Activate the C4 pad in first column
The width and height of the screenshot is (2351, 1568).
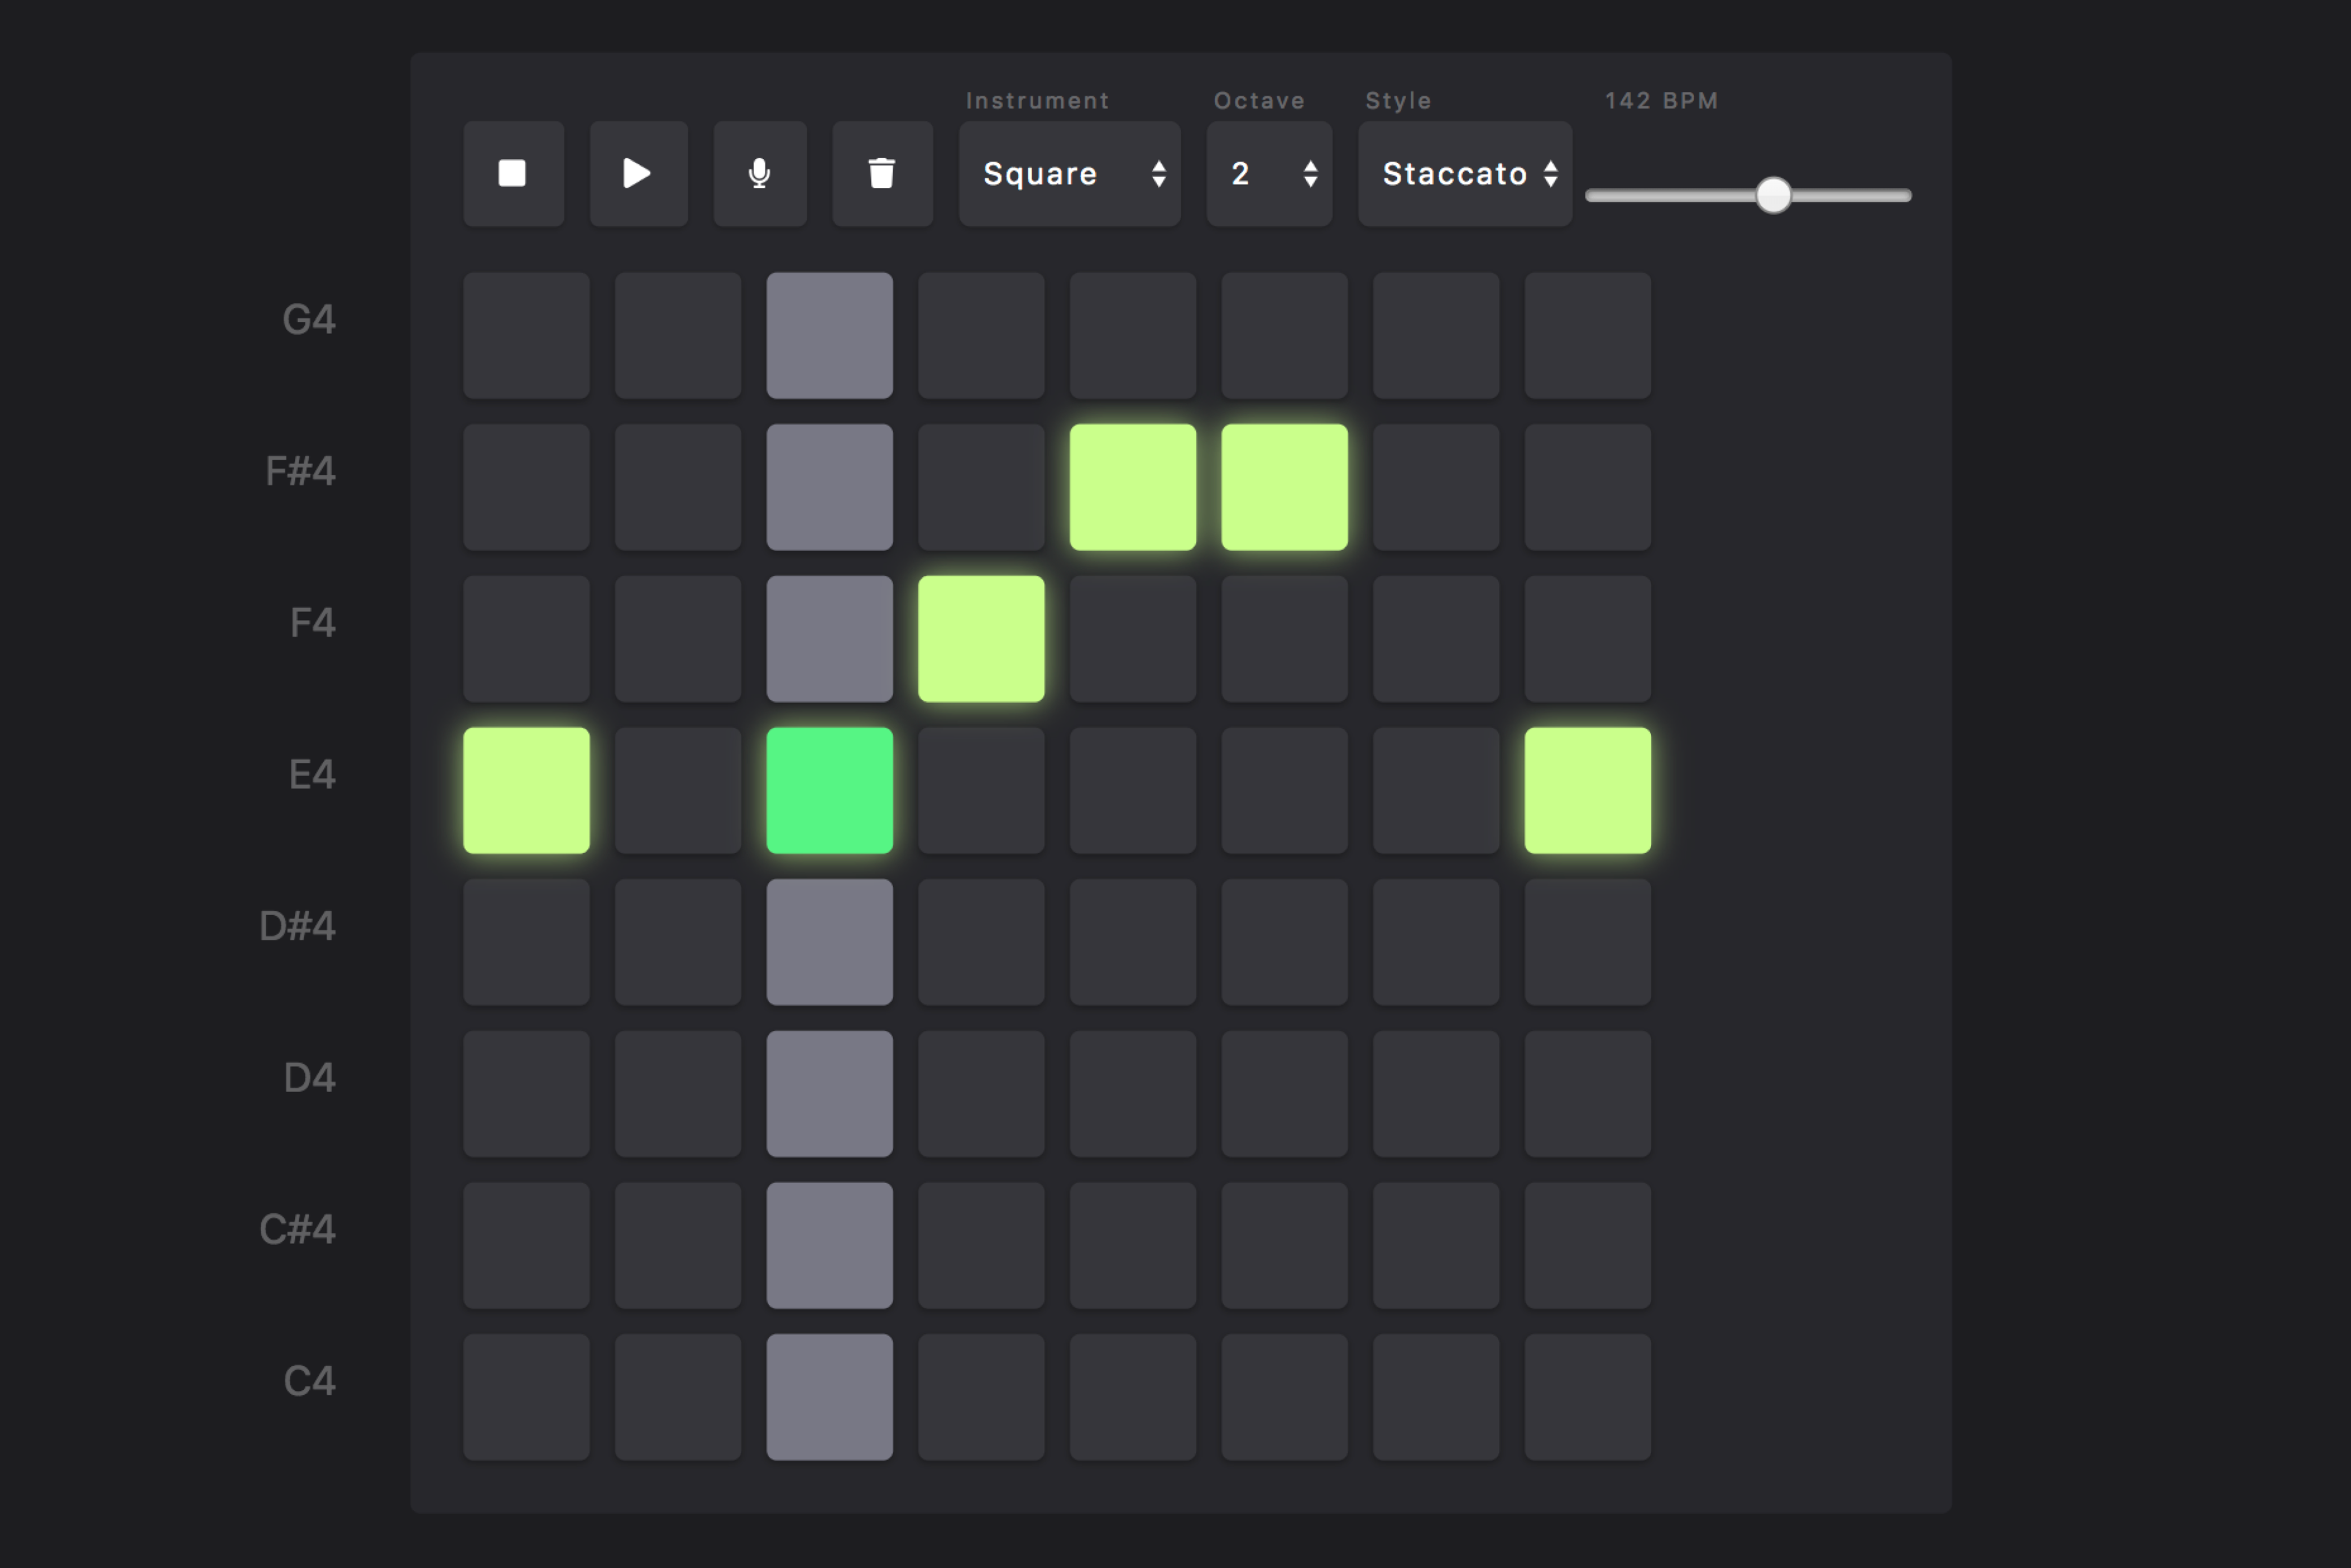[x=526, y=1396]
